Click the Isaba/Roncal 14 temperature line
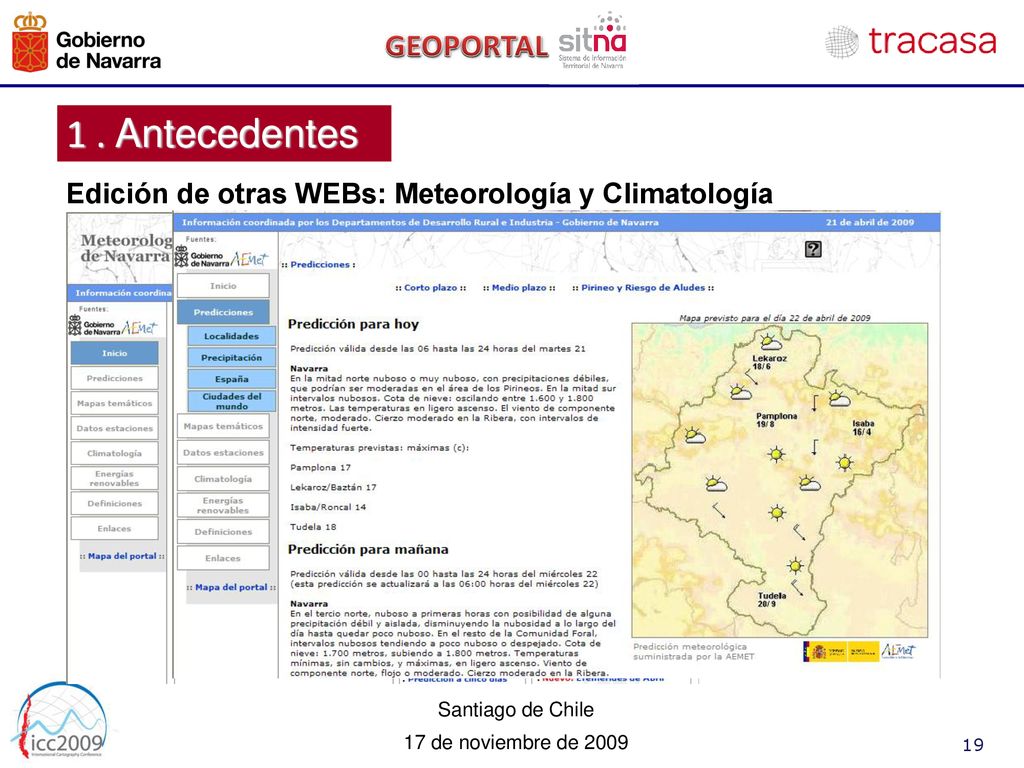This screenshot has width=1024, height=768. [x=328, y=507]
